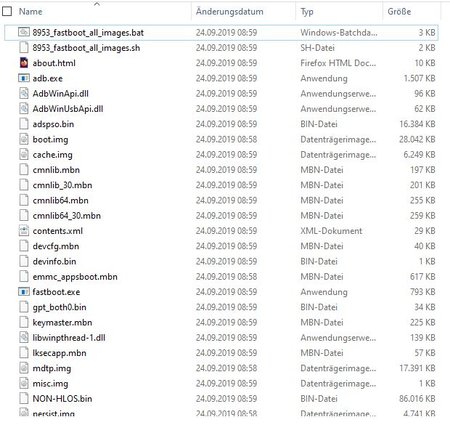Select the keymaster.mbn row
The image size is (450, 425).
click(x=221, y=322)
